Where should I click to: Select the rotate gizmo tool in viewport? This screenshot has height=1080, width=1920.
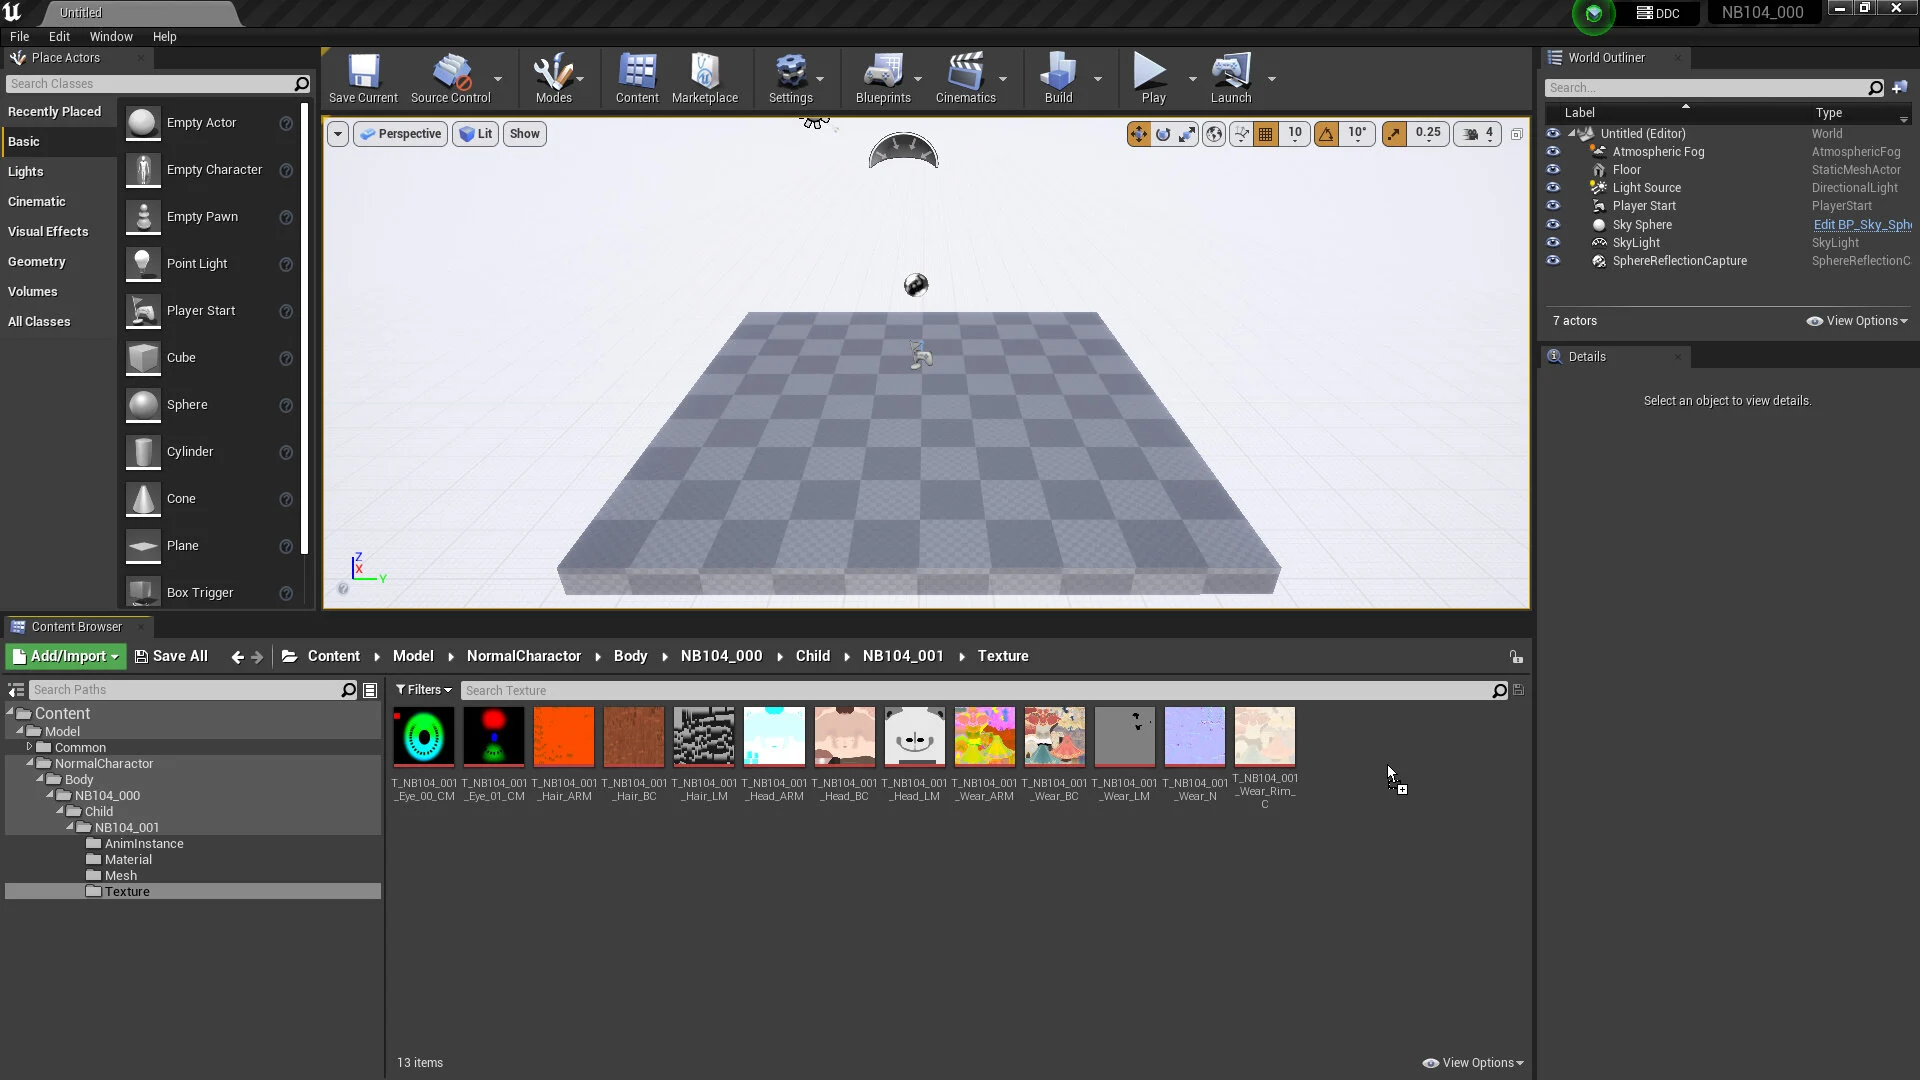(x=1163, y=134)
